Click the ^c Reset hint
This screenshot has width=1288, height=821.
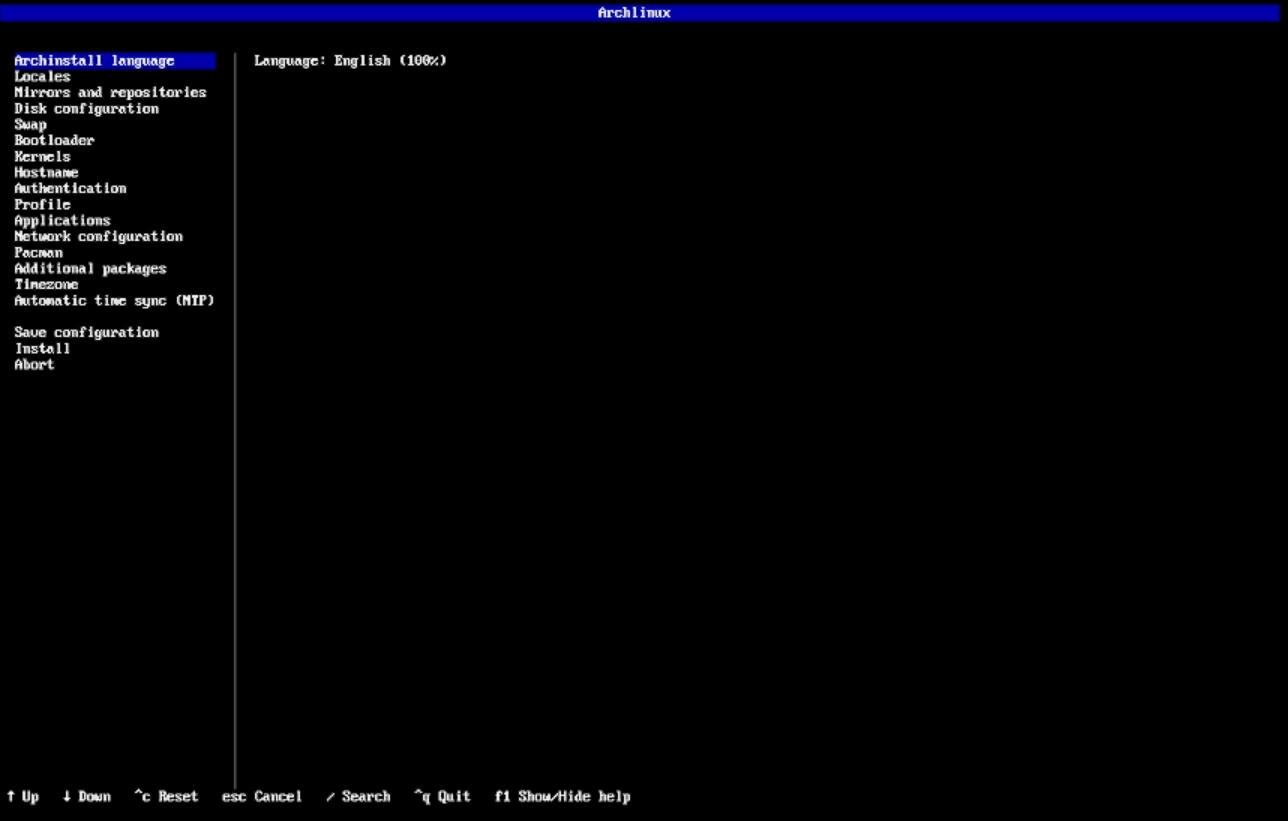point(166,797)
